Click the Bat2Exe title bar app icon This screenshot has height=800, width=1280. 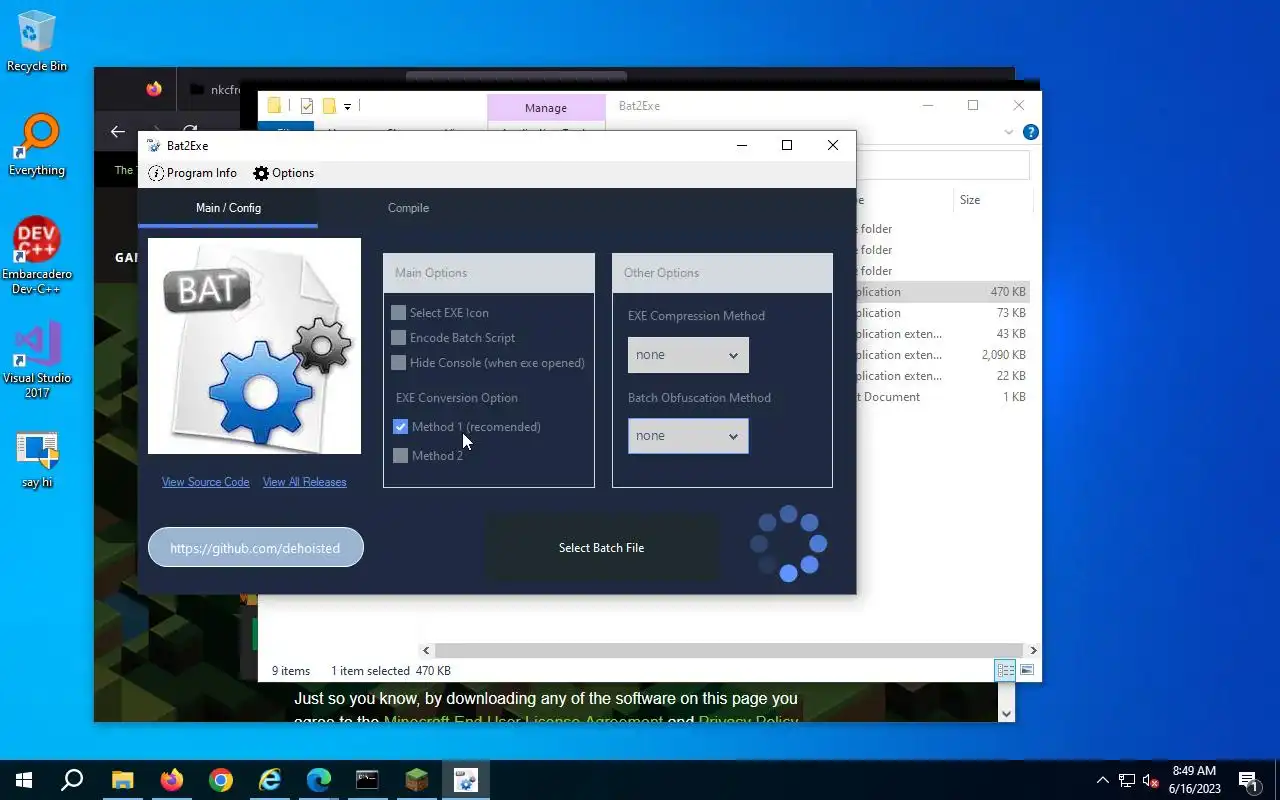(154, 145)
